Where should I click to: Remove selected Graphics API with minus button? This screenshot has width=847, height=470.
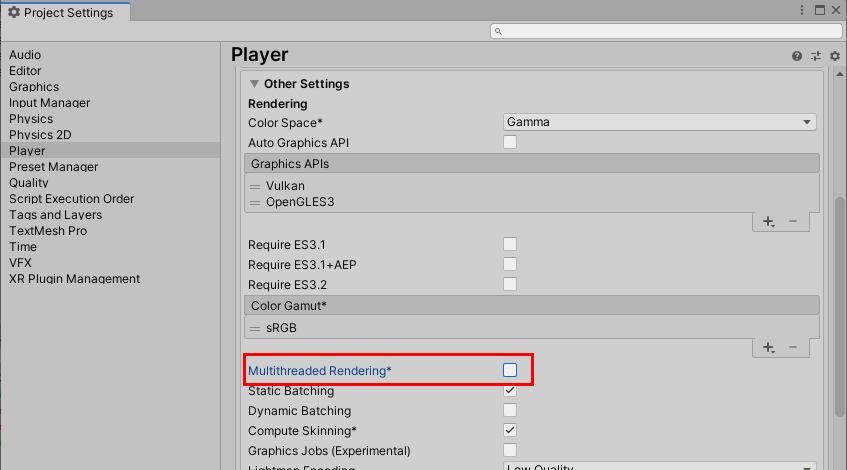point(793,221)
